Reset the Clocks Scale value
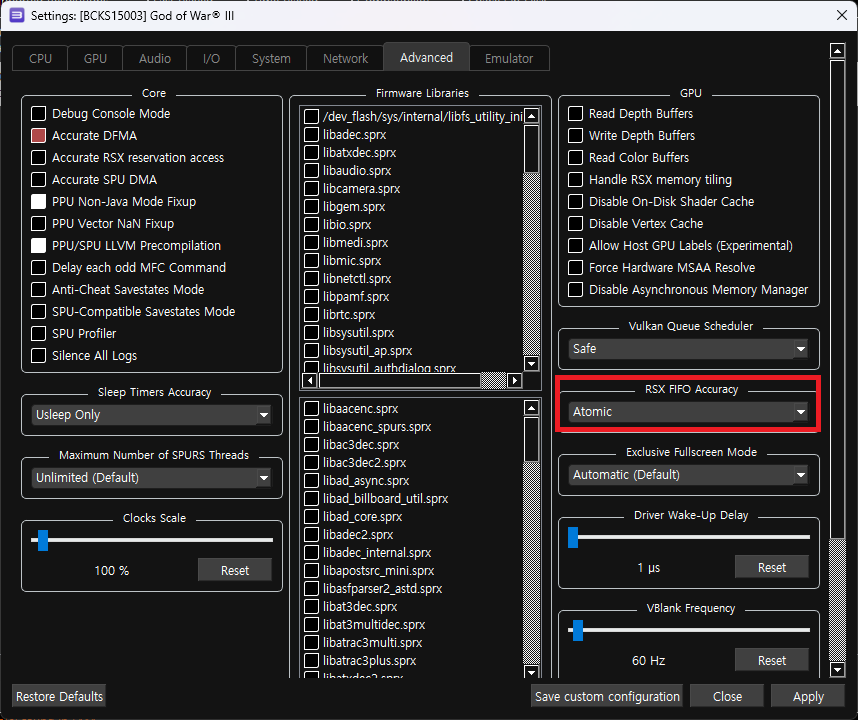 tap(235, 570)
